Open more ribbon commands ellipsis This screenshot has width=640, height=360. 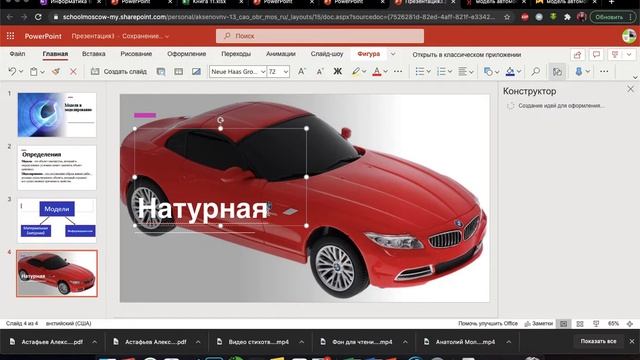click(x=604, y=71)
